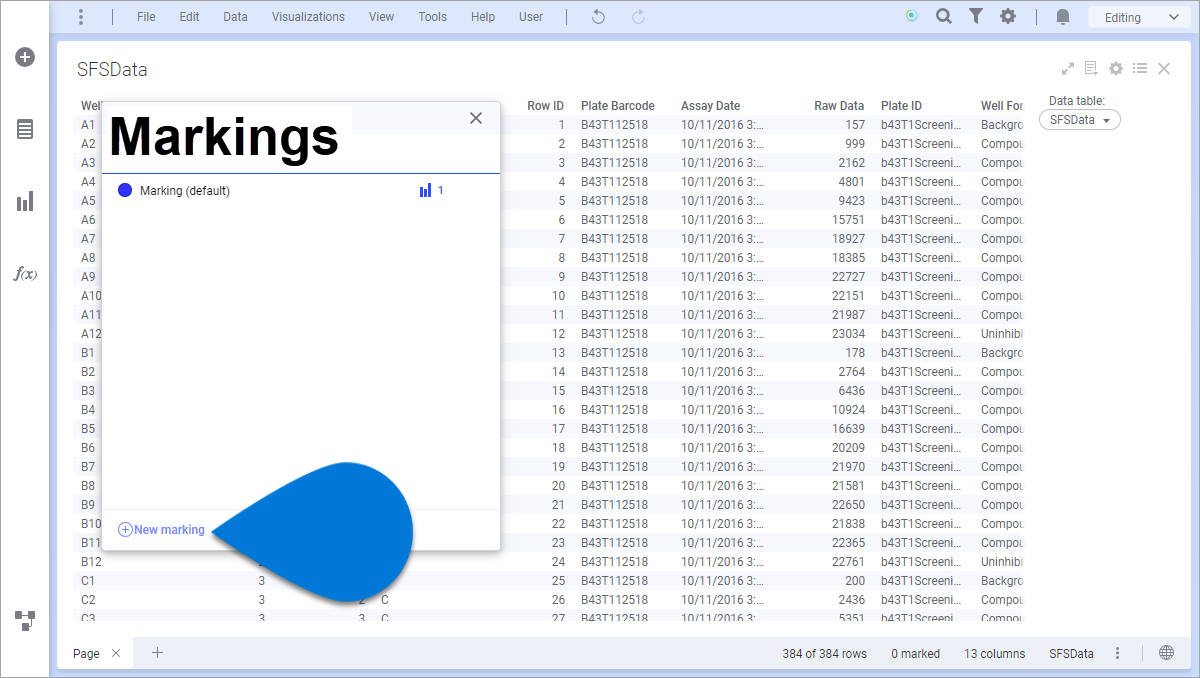Image resolution: width=1200 pixels, height=678 pixels.
Task: Open the View menu
Action: point(381,17)
